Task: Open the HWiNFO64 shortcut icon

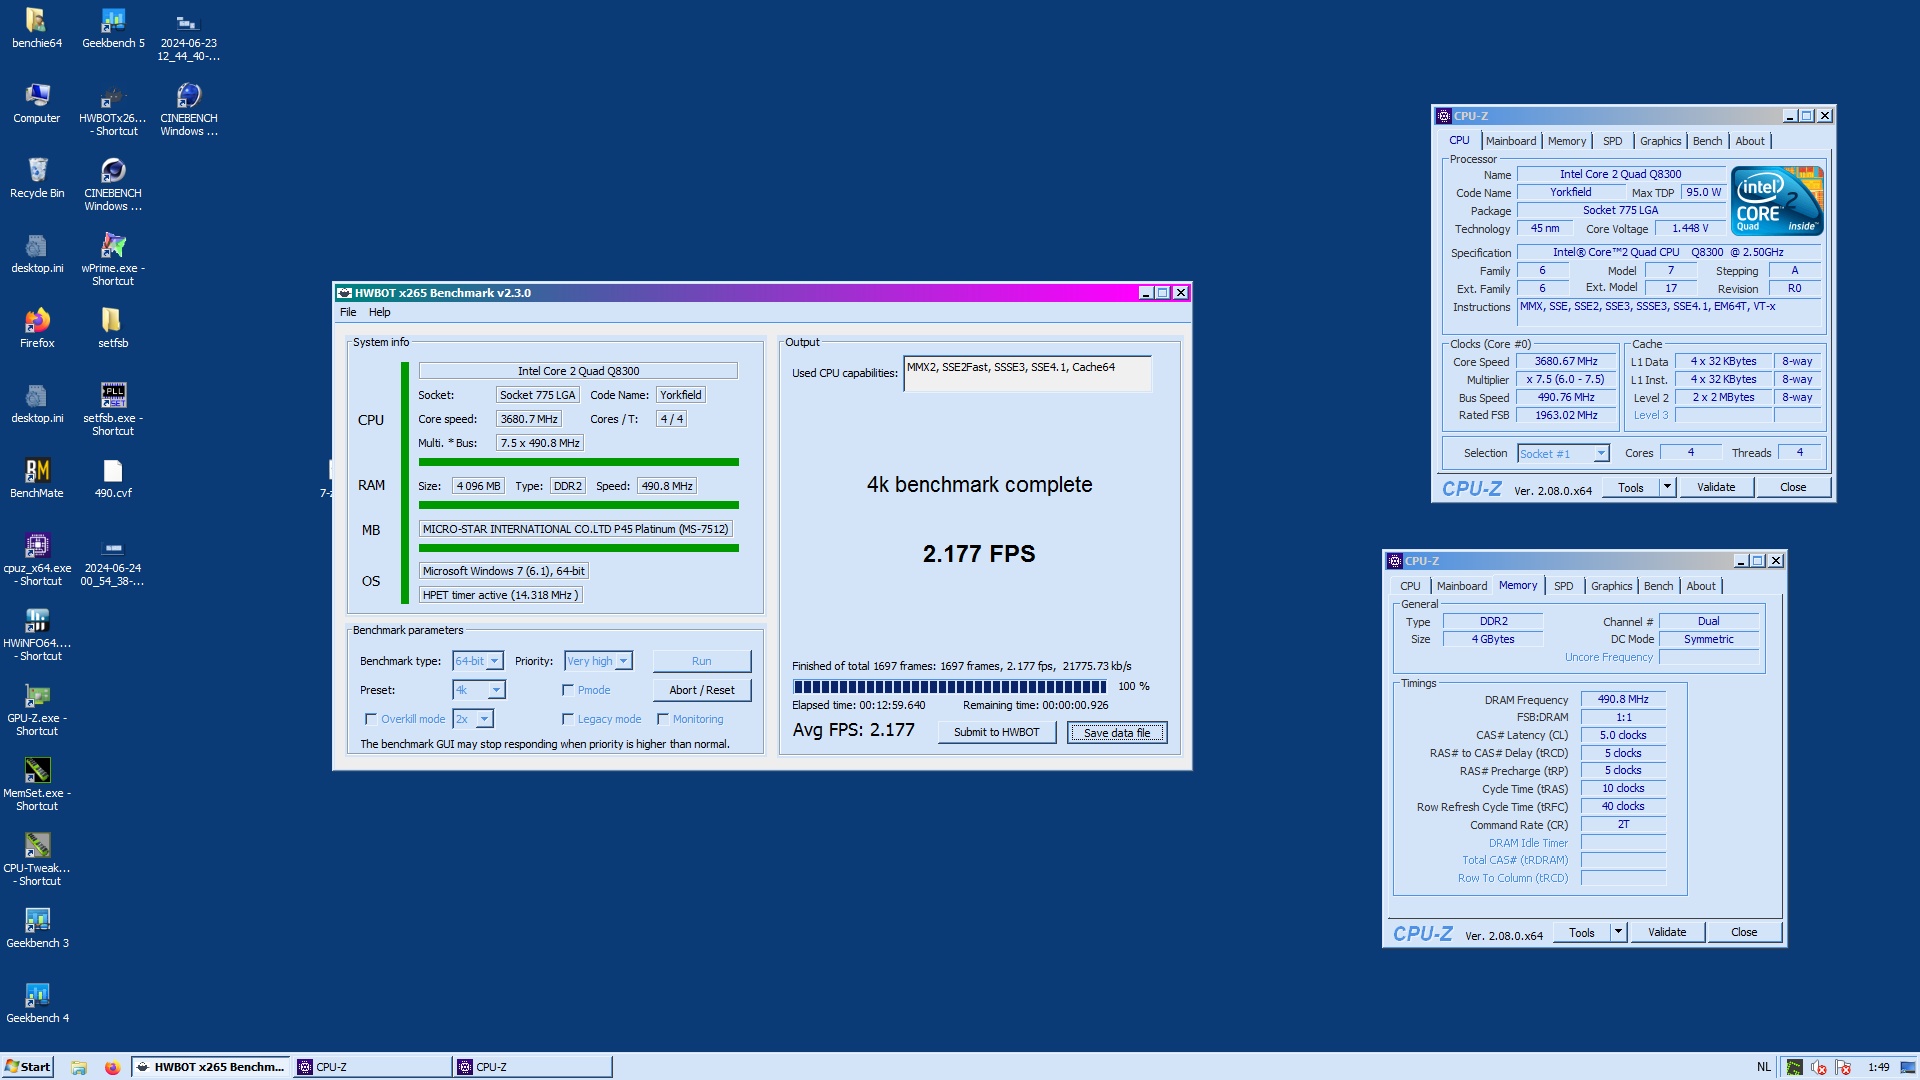Action: (x=37, y=635)
